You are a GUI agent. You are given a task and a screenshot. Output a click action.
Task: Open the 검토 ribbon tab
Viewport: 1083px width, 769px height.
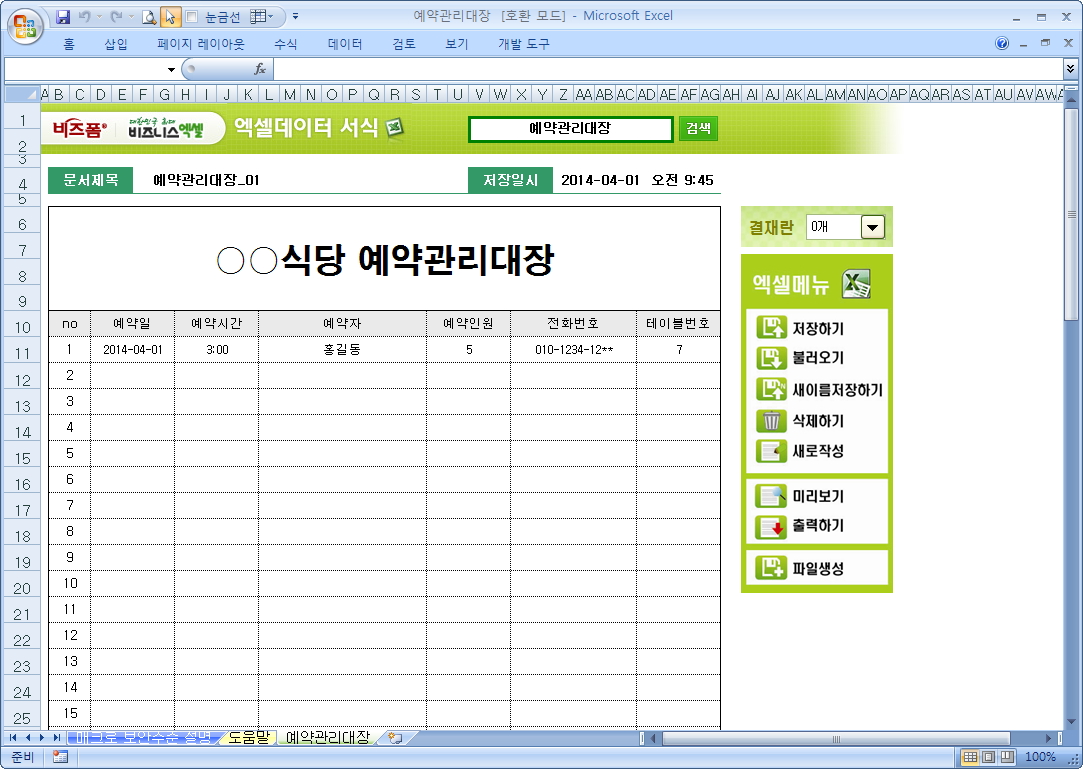tap(404, 44)
